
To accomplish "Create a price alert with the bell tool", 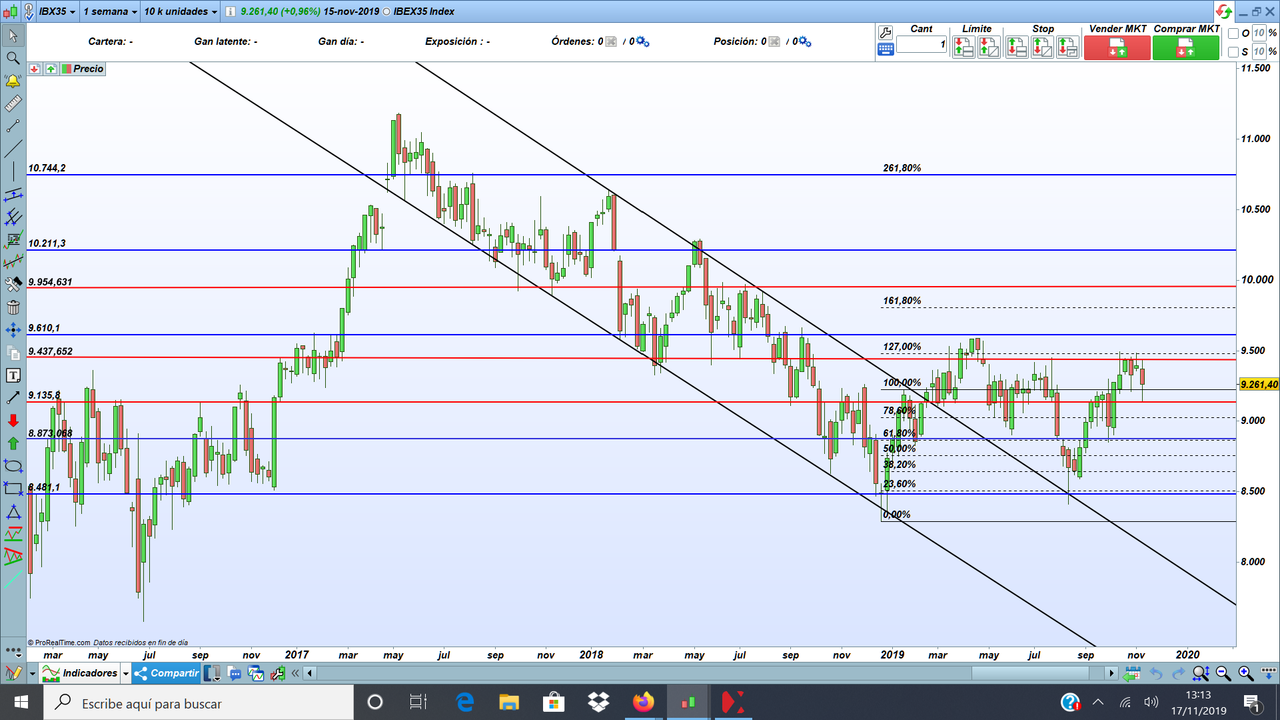I will [13, 82].
